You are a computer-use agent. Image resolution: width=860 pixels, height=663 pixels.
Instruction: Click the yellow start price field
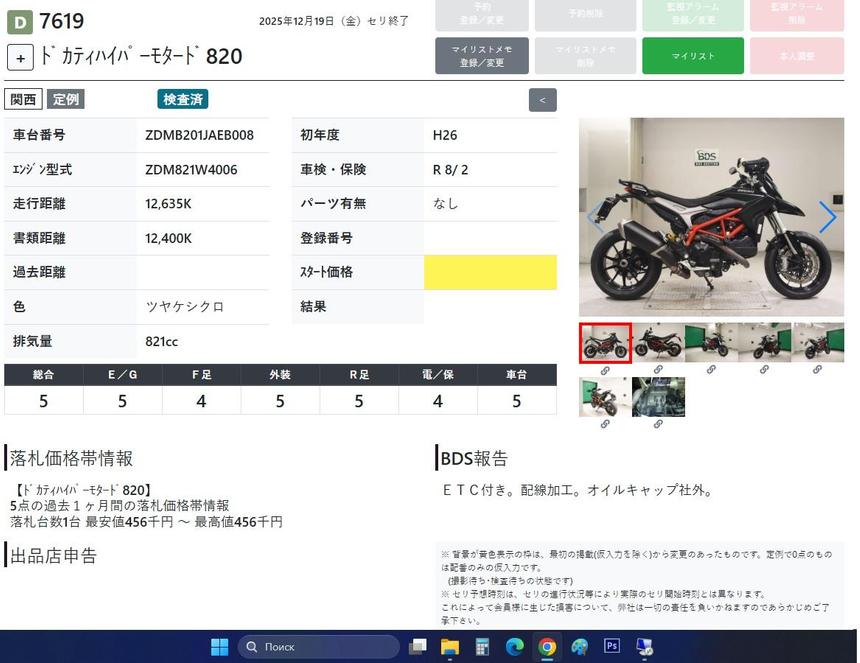(x=490, y=272)
